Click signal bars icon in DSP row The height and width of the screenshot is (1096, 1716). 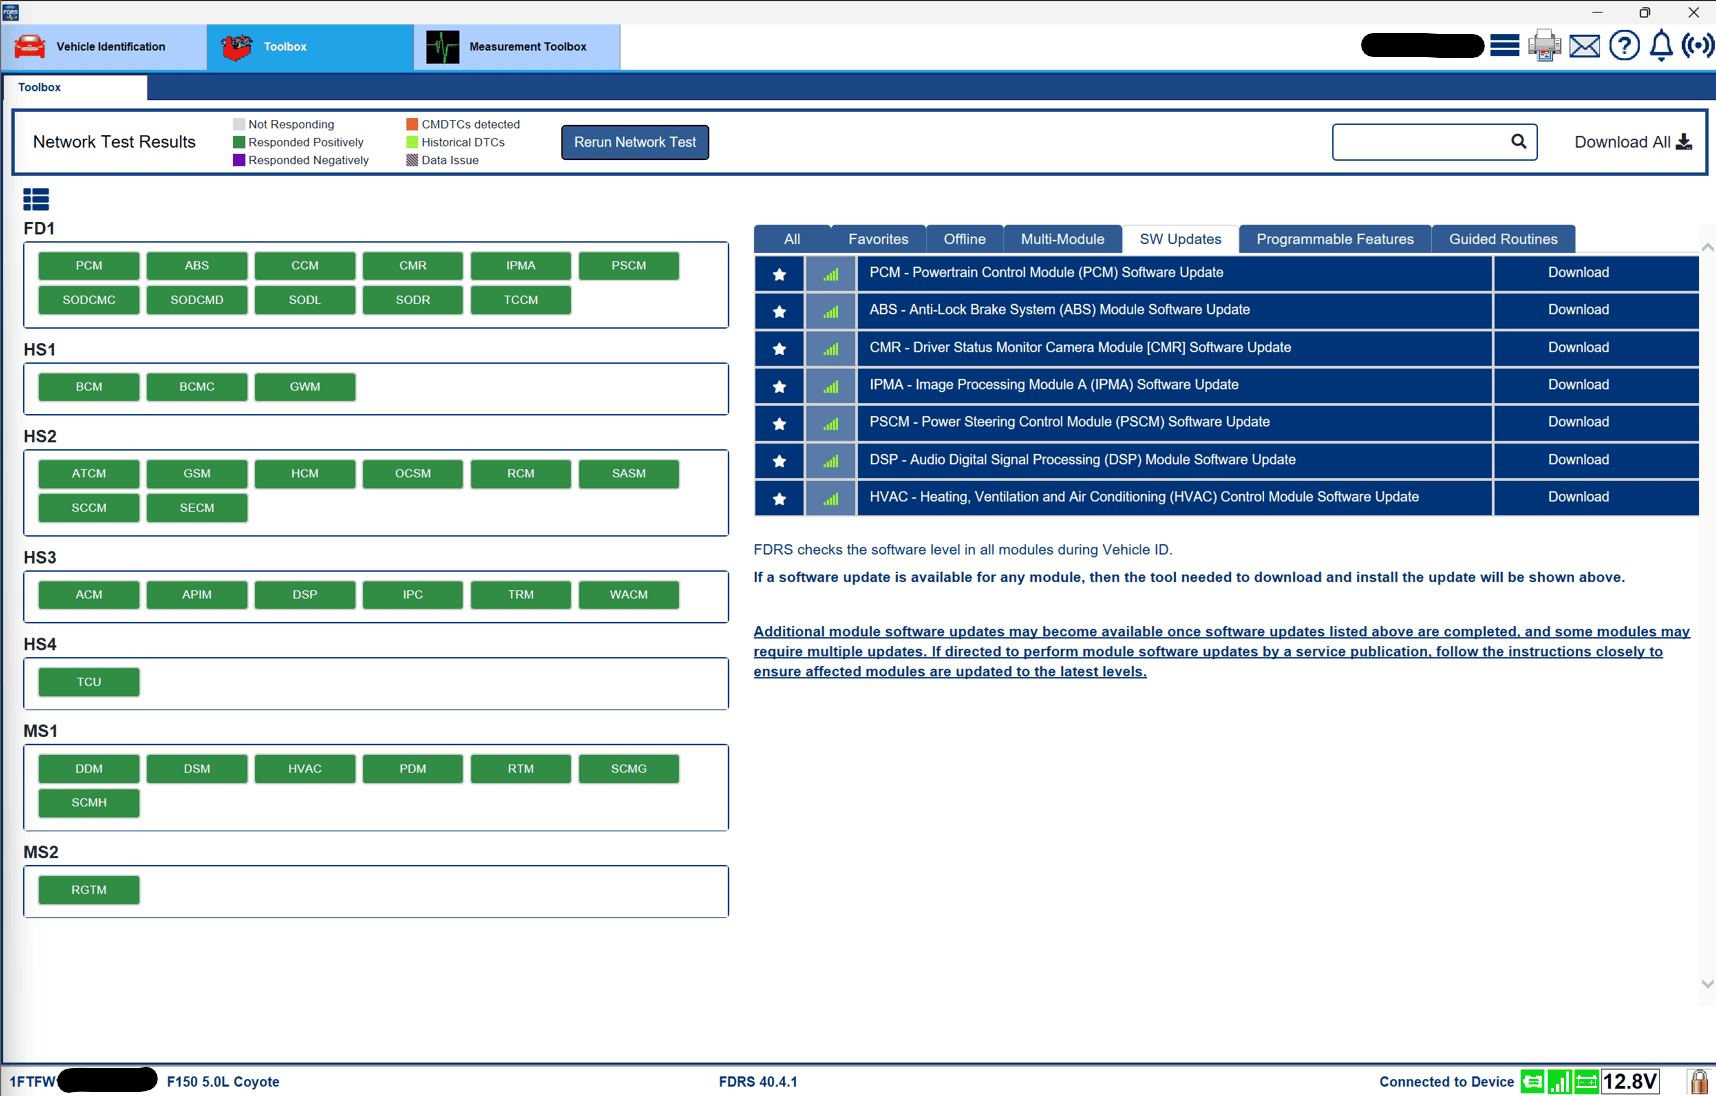click(831, 461)
